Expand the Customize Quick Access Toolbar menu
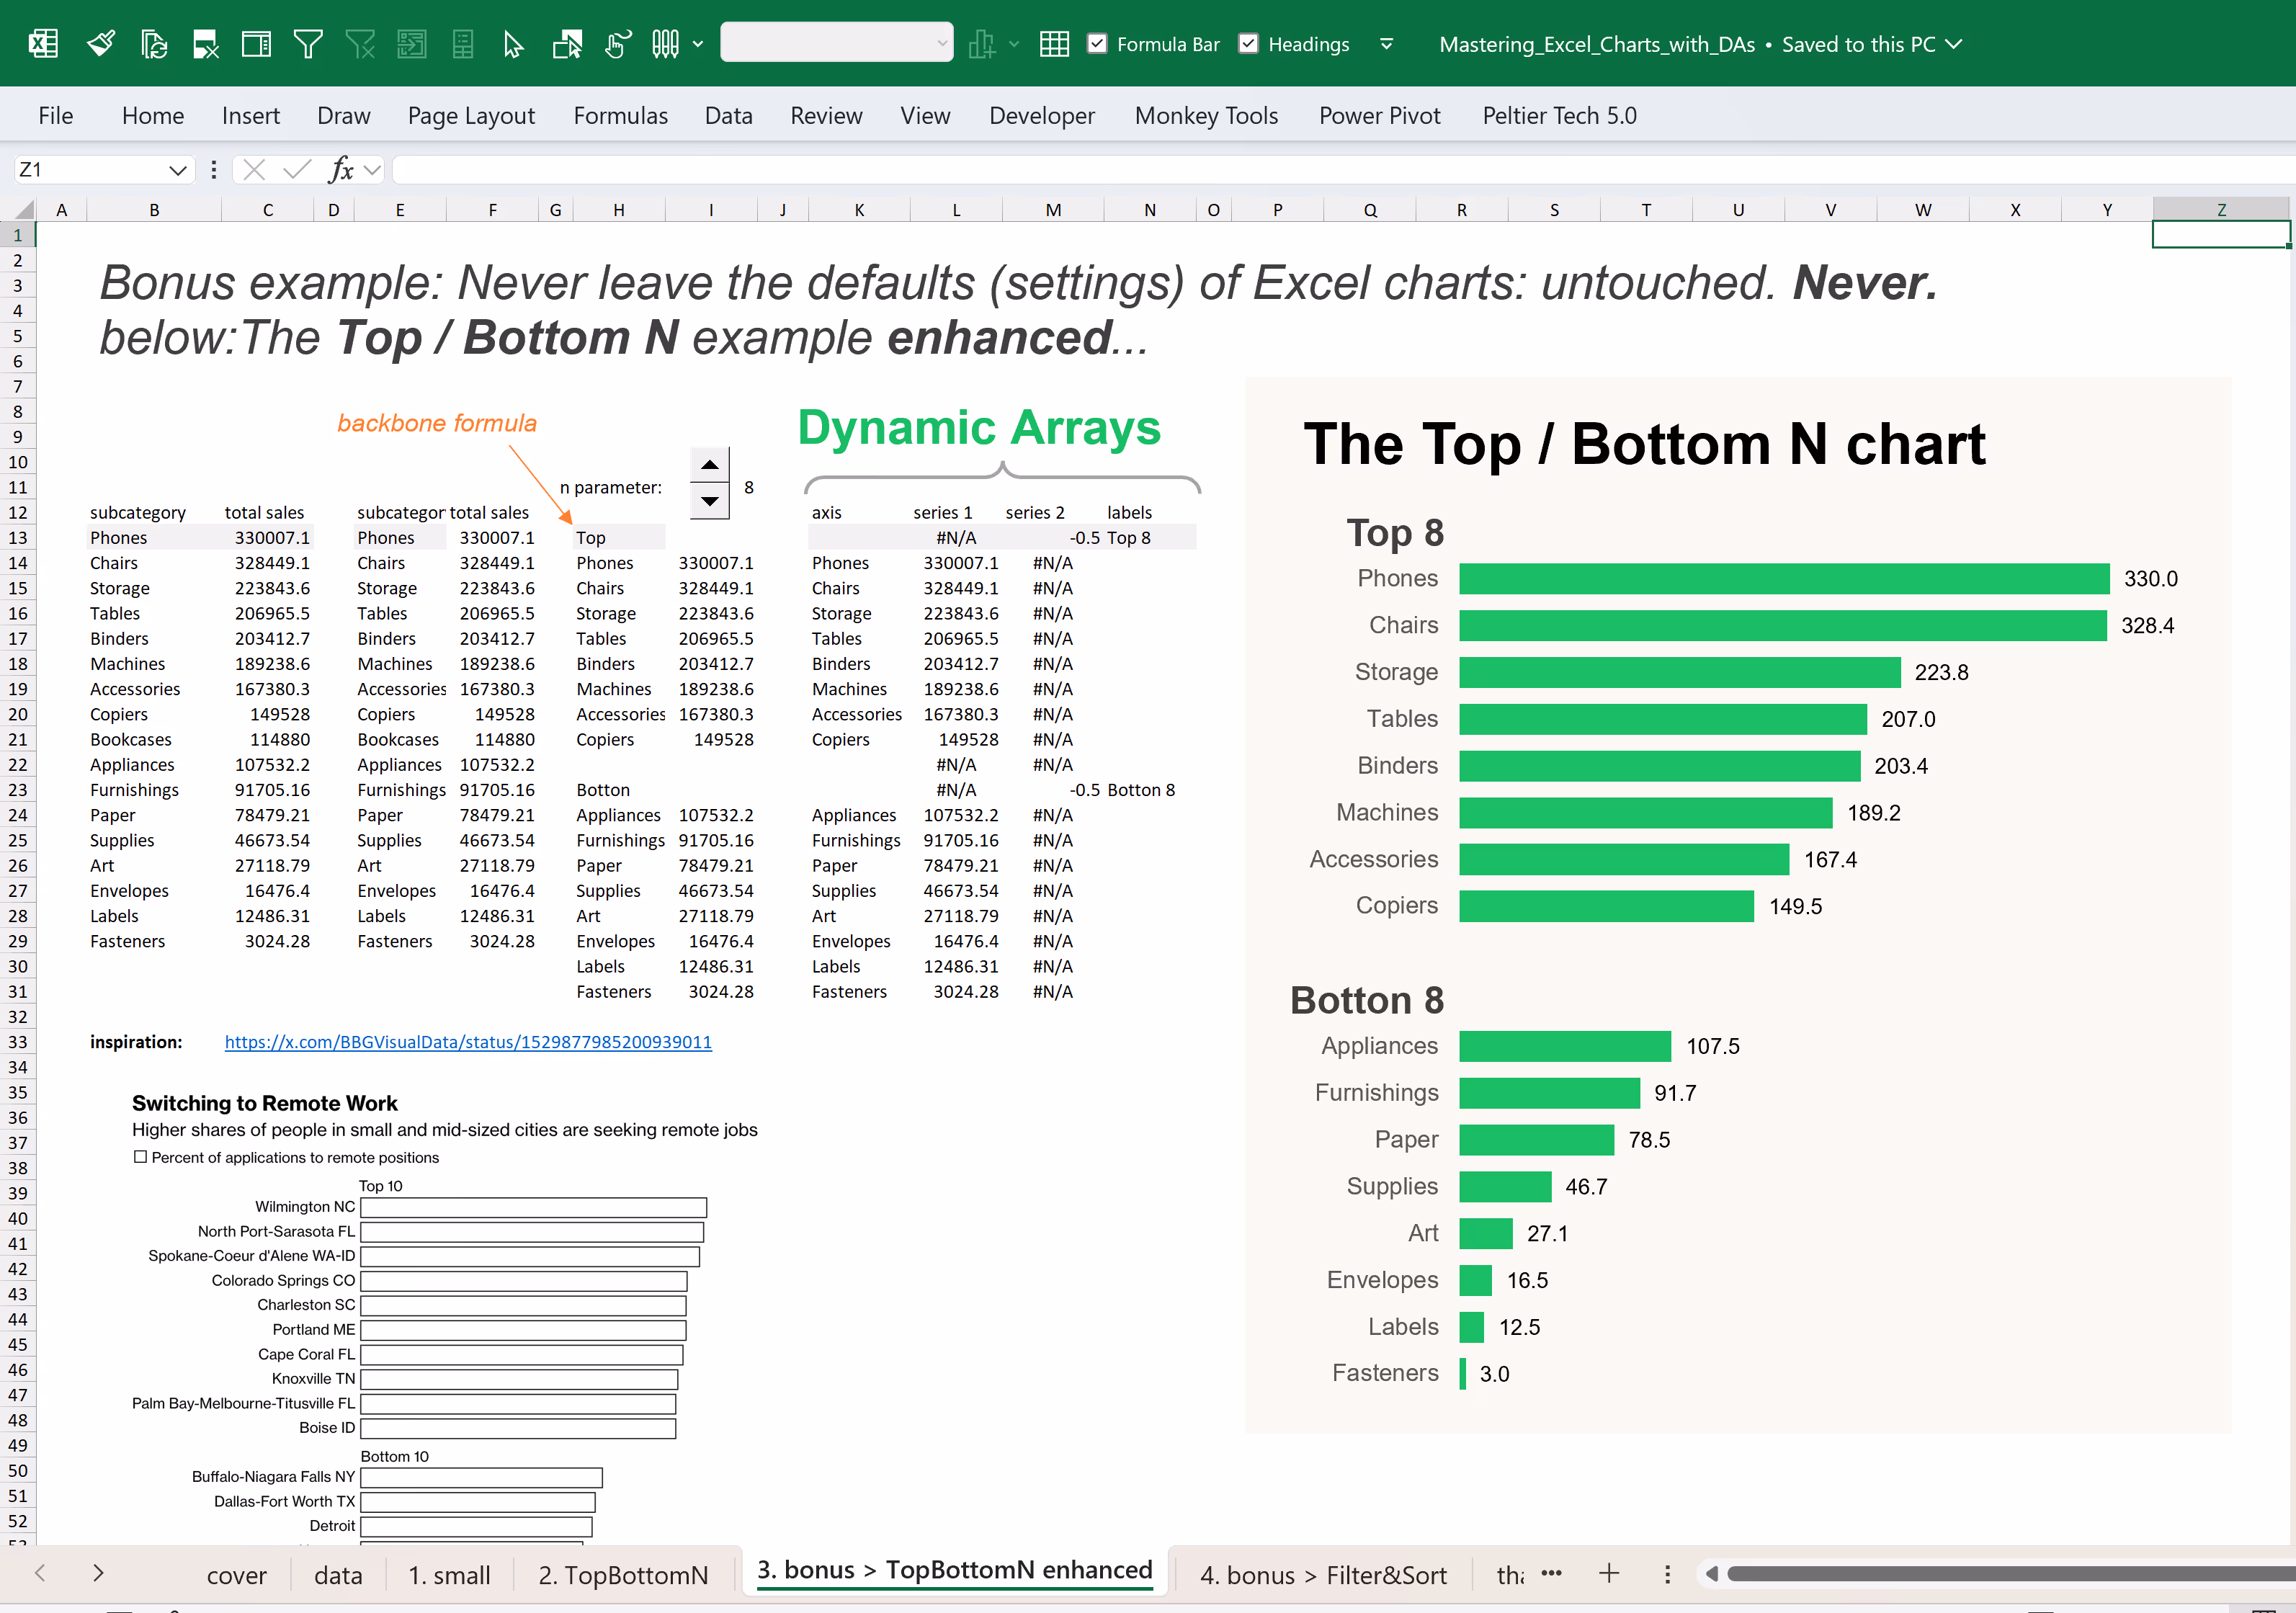The width and height of the screenshot is (2296, 1613). pos(1386,44)
